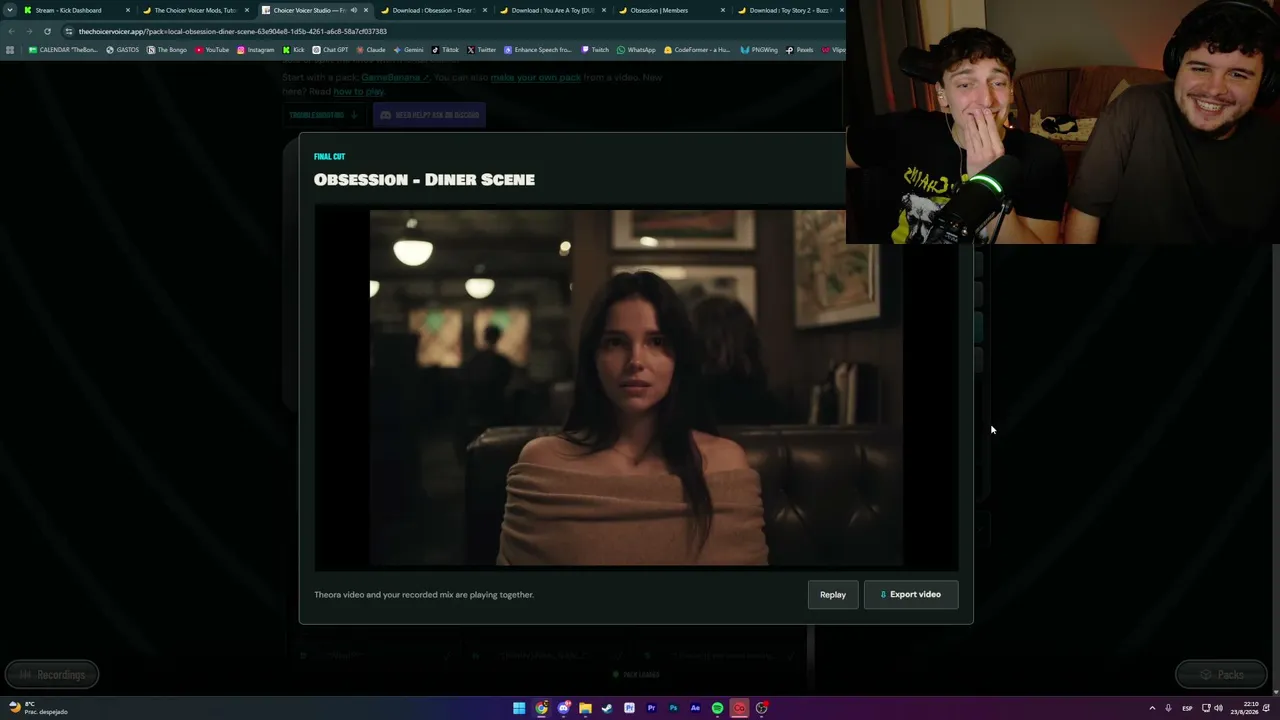Screen dimensions: 1280x720
Task: Open Chrome from the taskbar
Action: coord(541,708)
